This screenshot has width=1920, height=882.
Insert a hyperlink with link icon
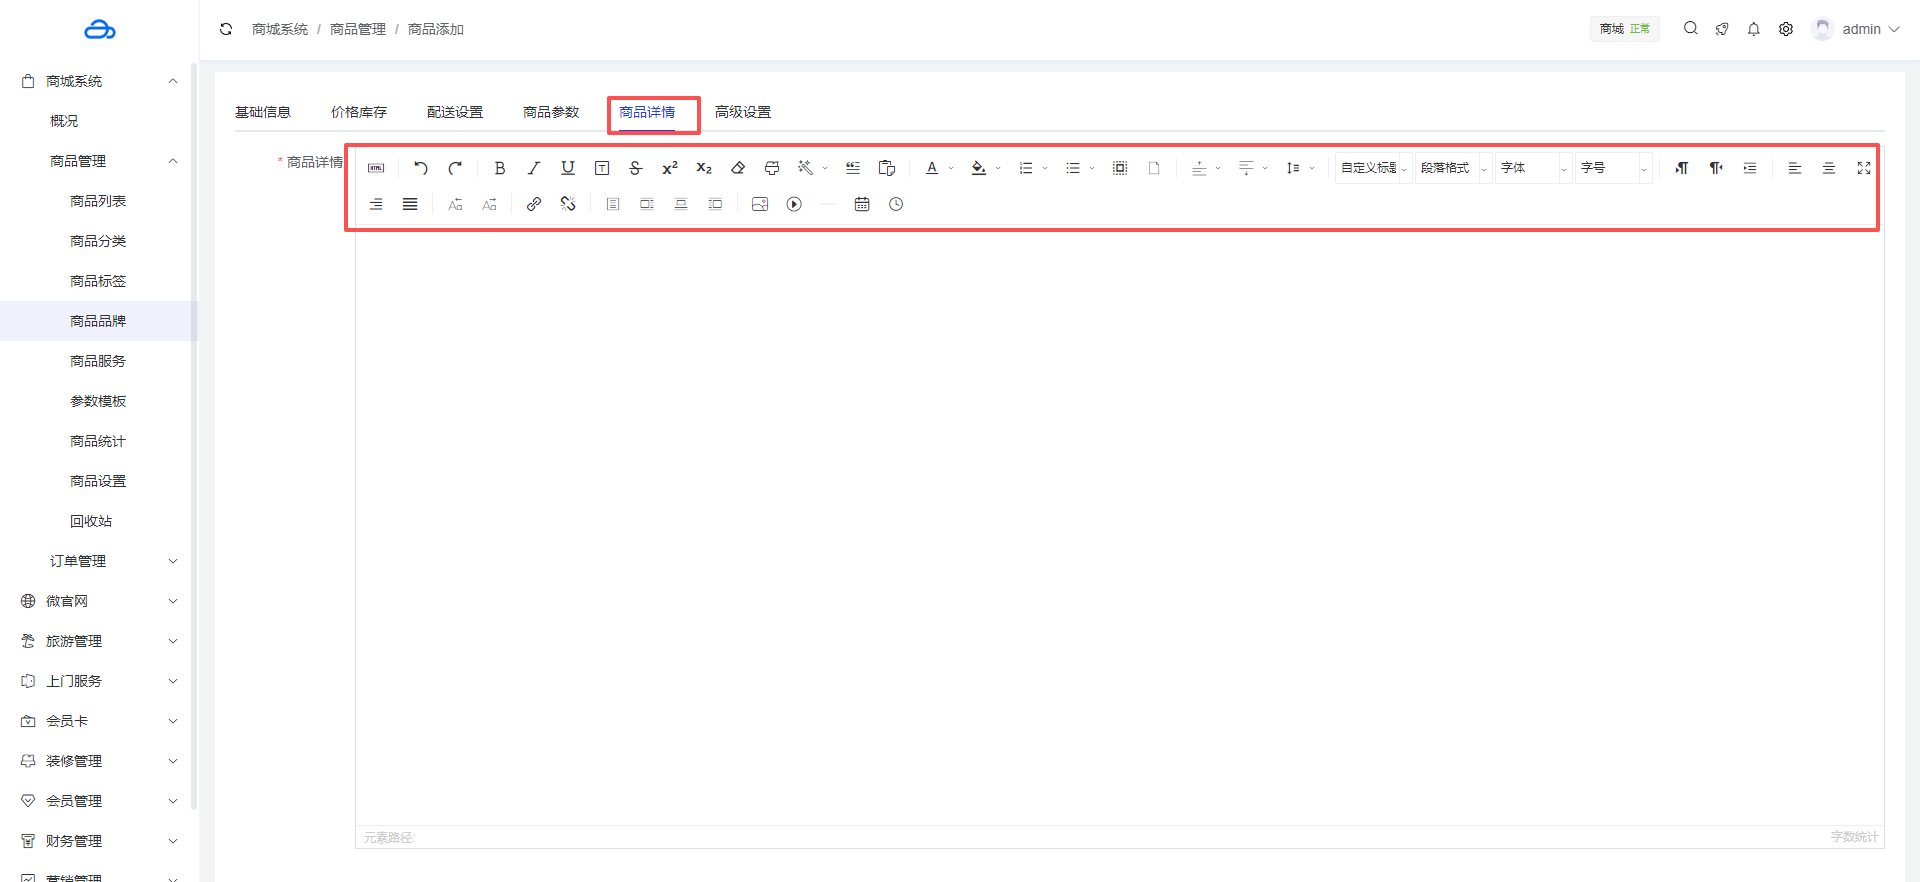pyautogui.click(x=534, y=204)
